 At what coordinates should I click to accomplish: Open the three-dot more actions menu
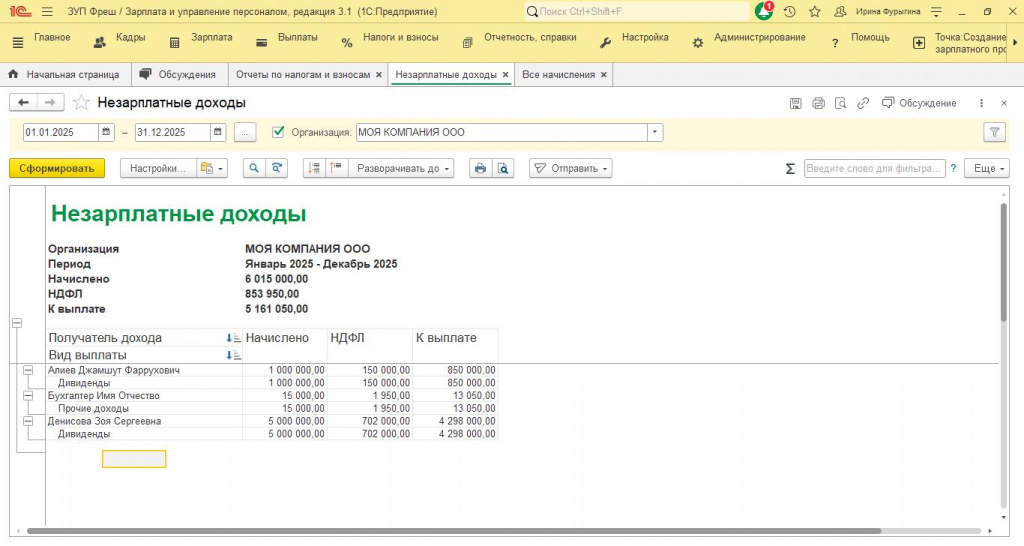[981, 103]
